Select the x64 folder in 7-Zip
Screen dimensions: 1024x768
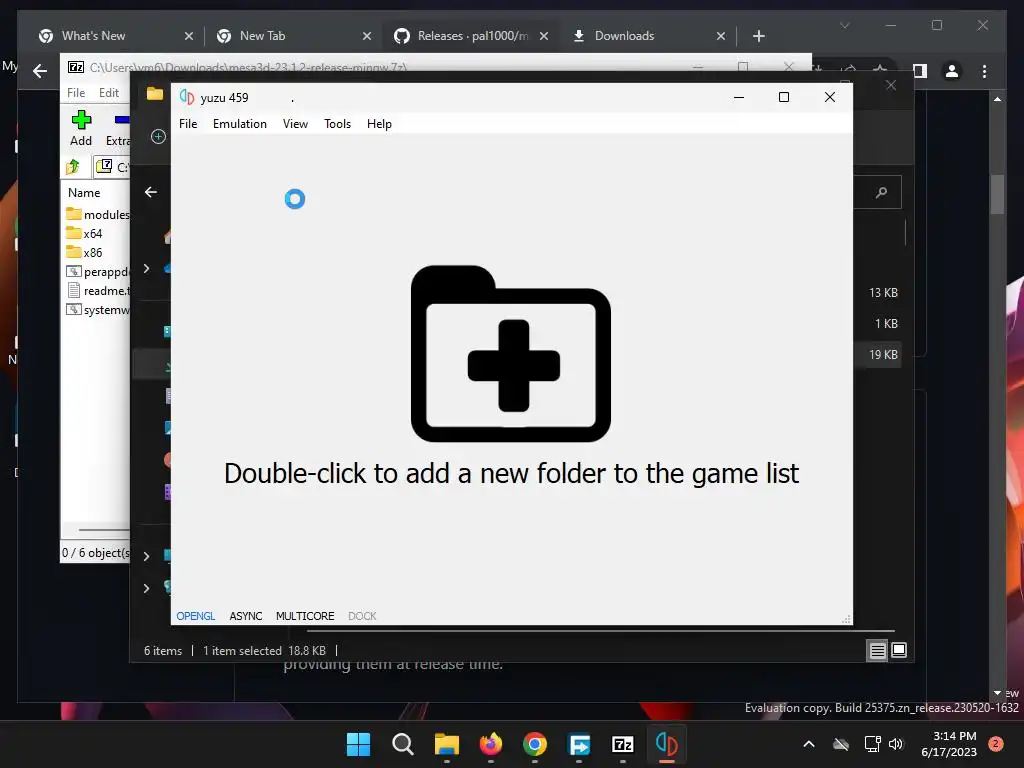tap(84, 233)
